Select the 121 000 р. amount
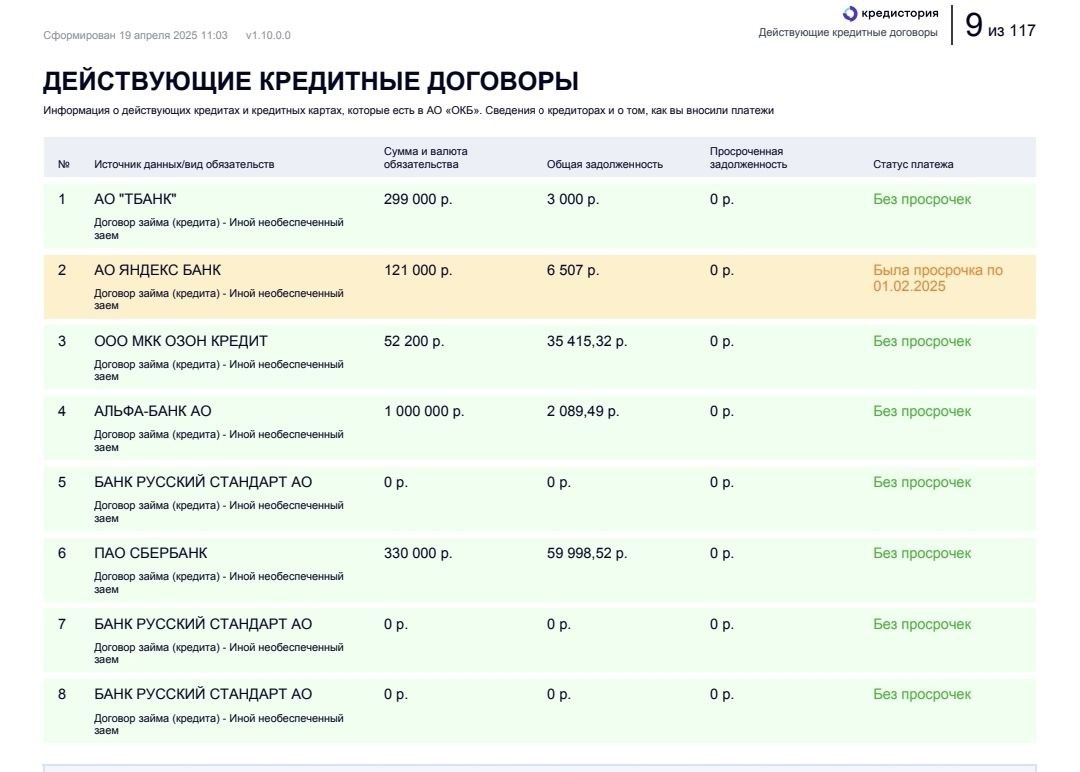The image size is (1080, 772). pos(417,270)
